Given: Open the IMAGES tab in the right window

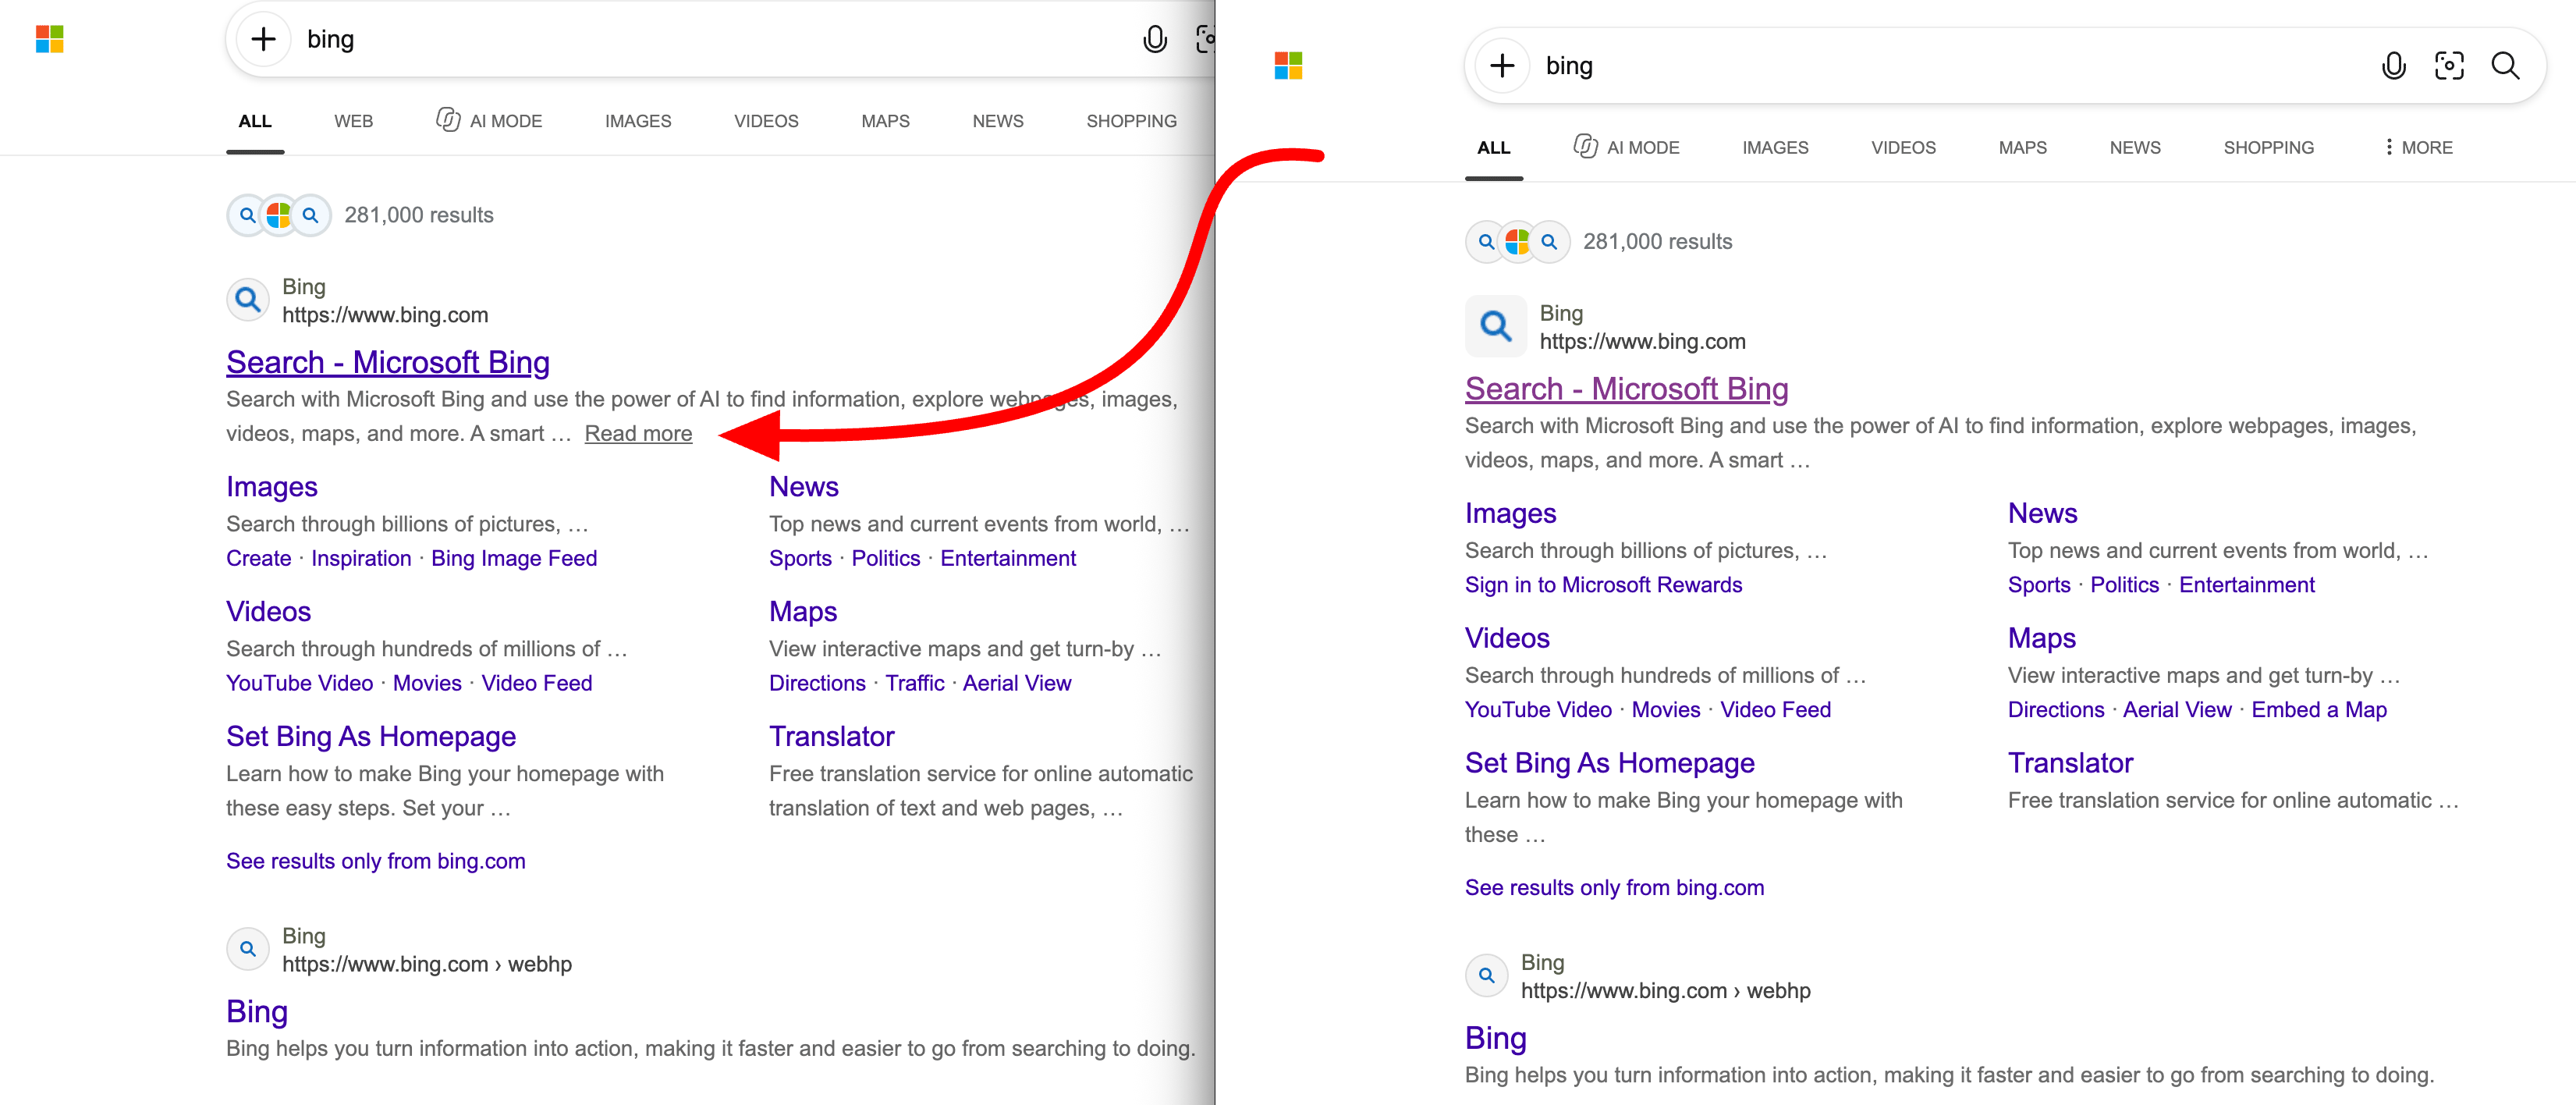Looking at the screenshot, I should tap(1775, 148).
